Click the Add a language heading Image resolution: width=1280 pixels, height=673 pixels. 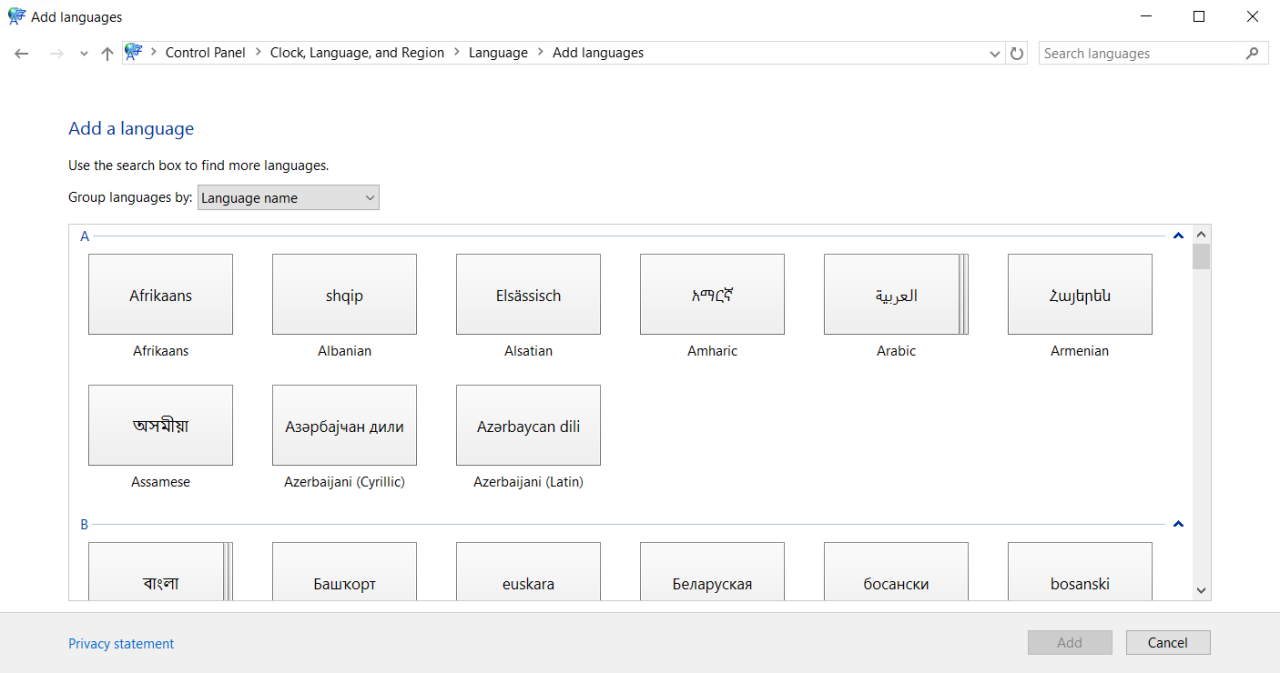pos(131,129)
